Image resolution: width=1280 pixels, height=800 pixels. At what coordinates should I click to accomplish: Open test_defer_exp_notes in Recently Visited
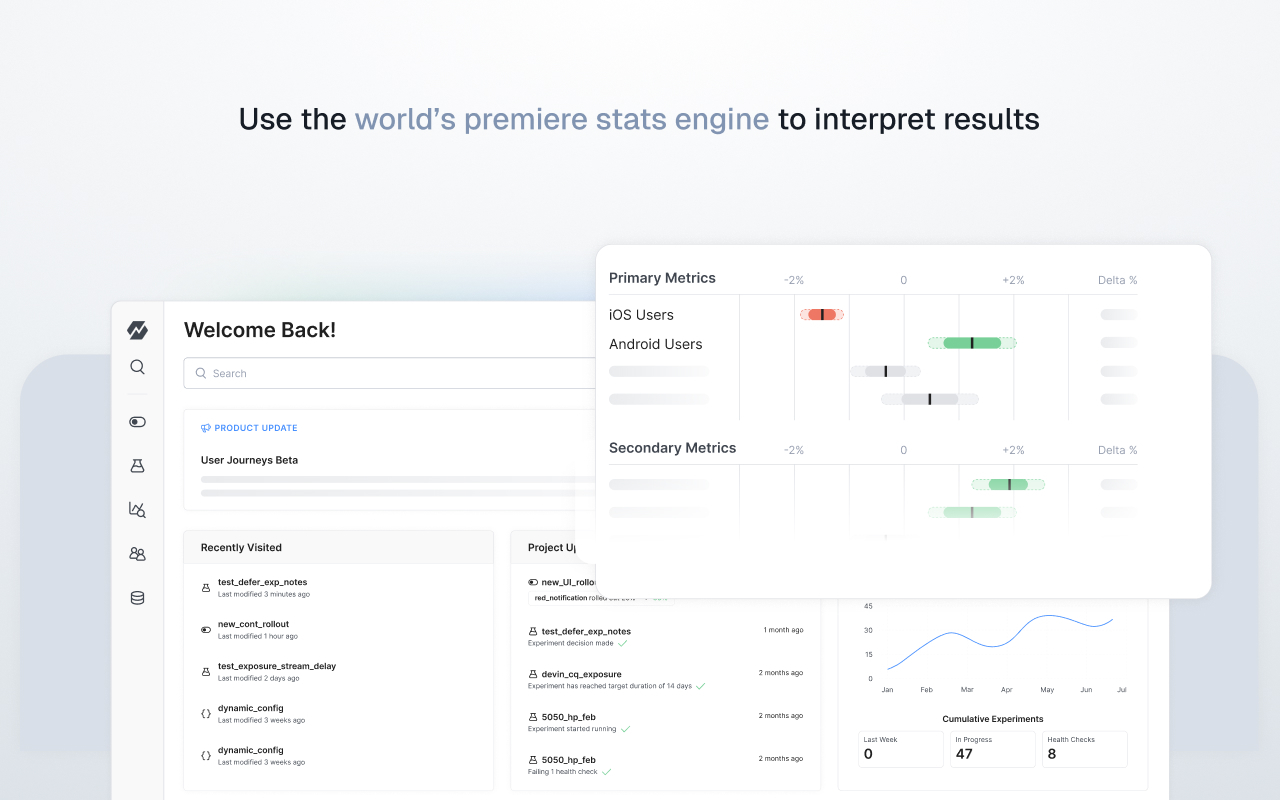pyautogui.click(x=262, y=582)
